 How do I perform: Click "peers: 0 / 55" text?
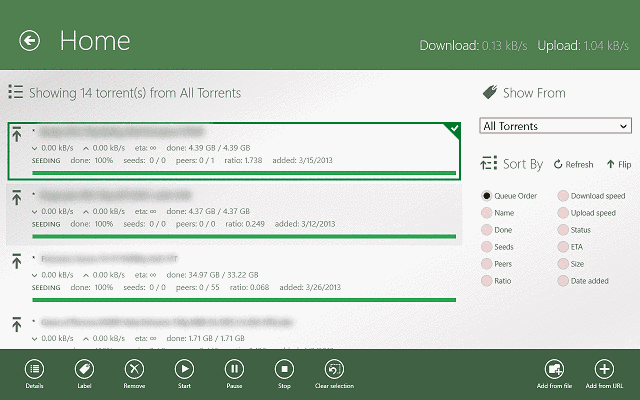pos(198,287)
